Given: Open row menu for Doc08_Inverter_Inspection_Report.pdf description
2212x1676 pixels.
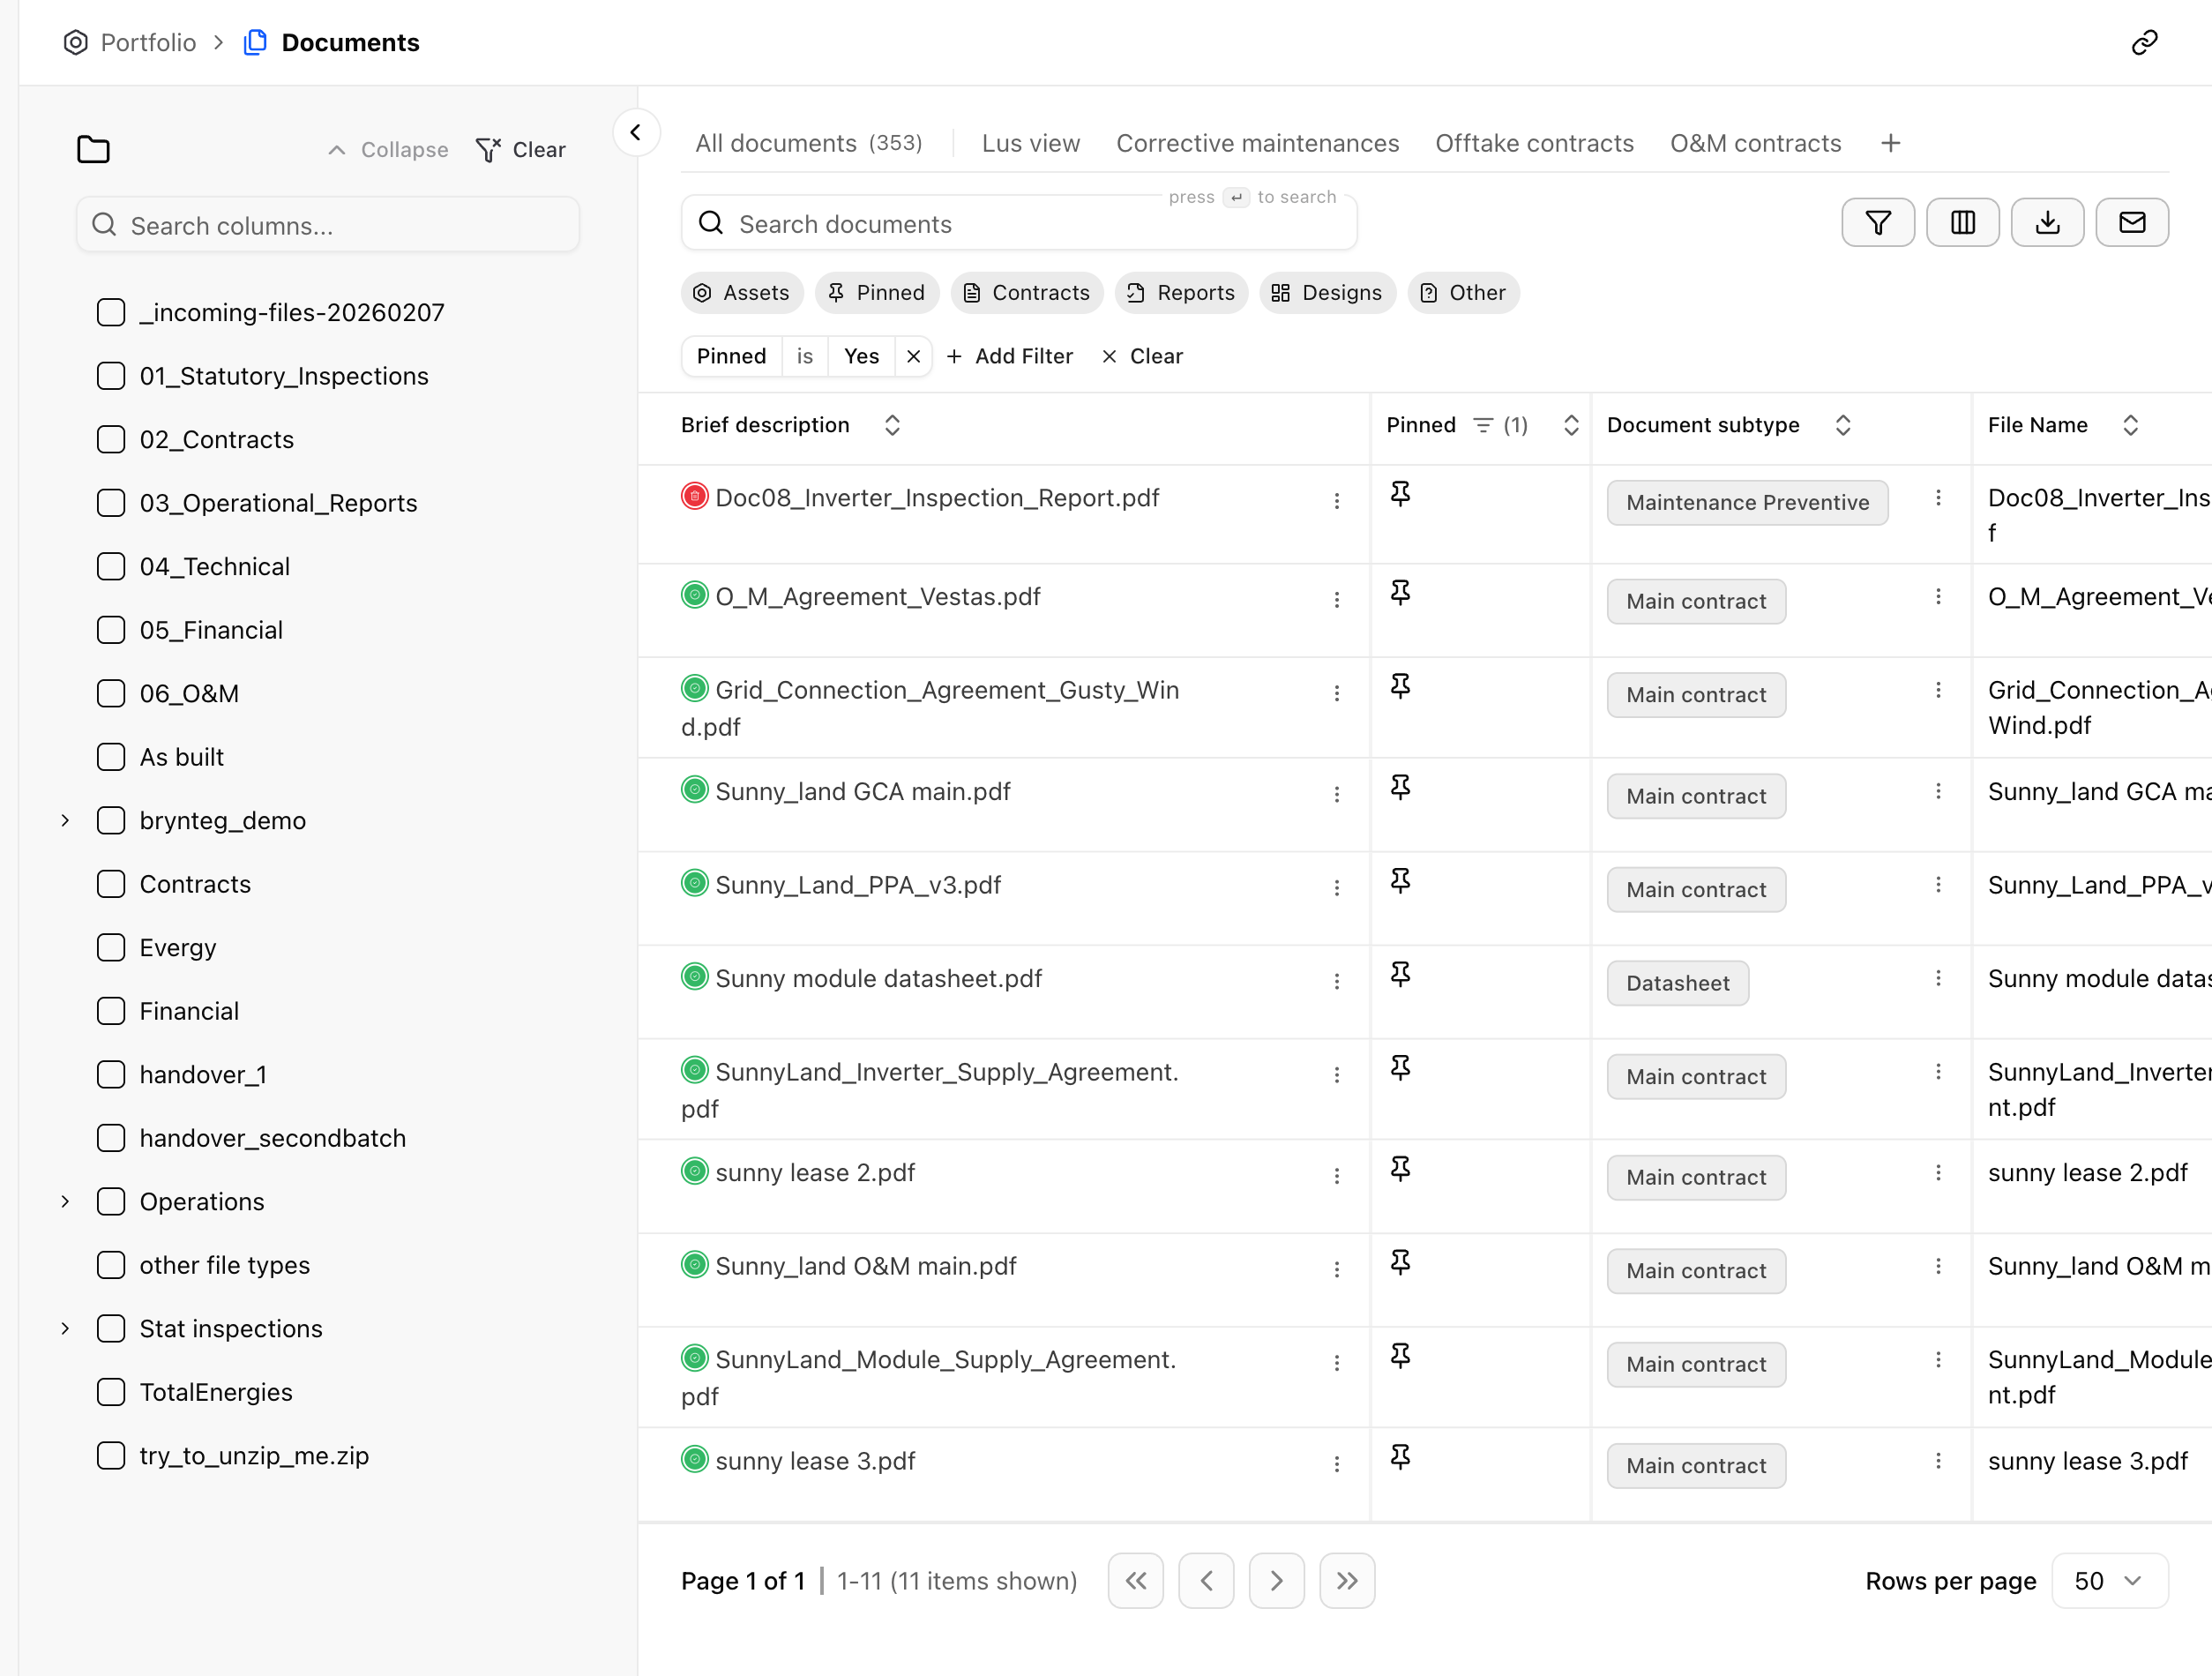Looking at the screenshot, I should (x=1336, y=501).
